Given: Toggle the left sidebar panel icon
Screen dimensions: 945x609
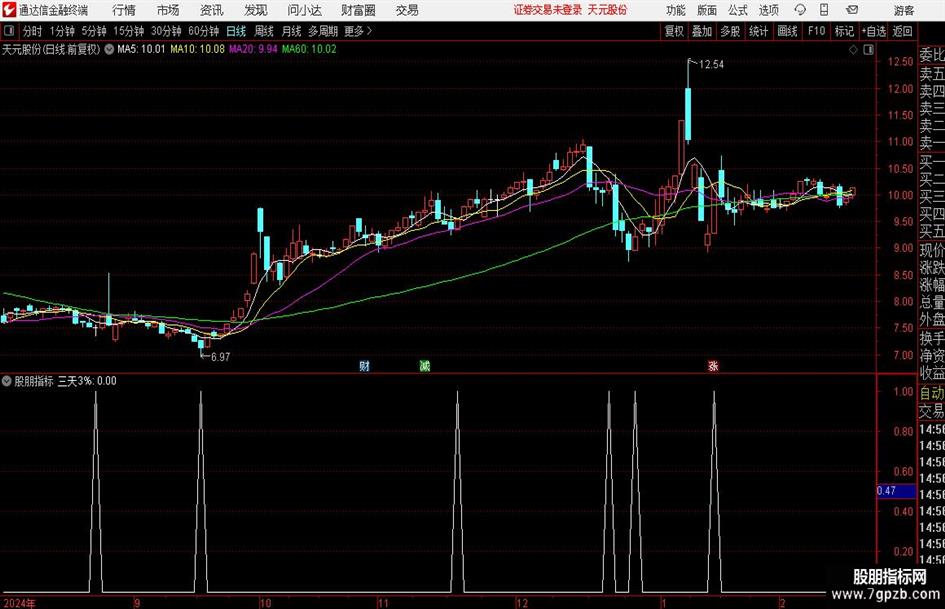Looking at the screenshot, I should (8, 31).
